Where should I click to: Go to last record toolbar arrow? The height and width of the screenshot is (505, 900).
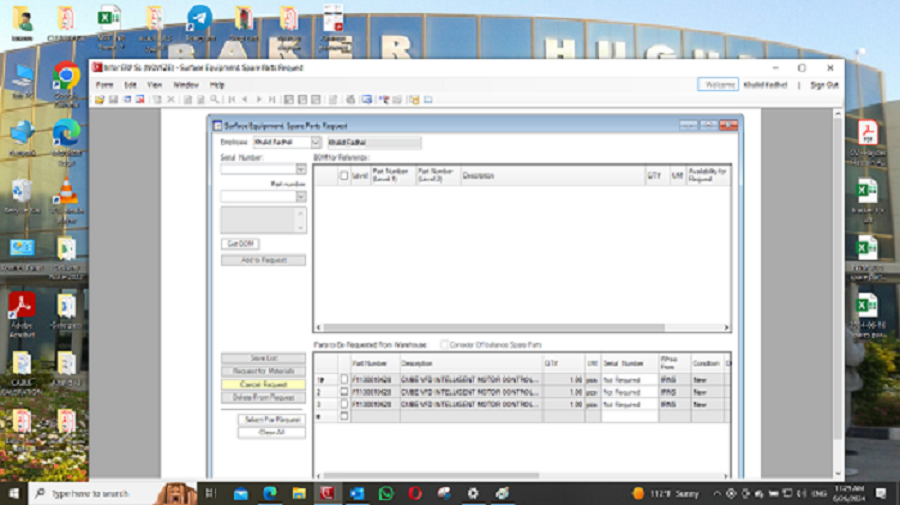272,100
